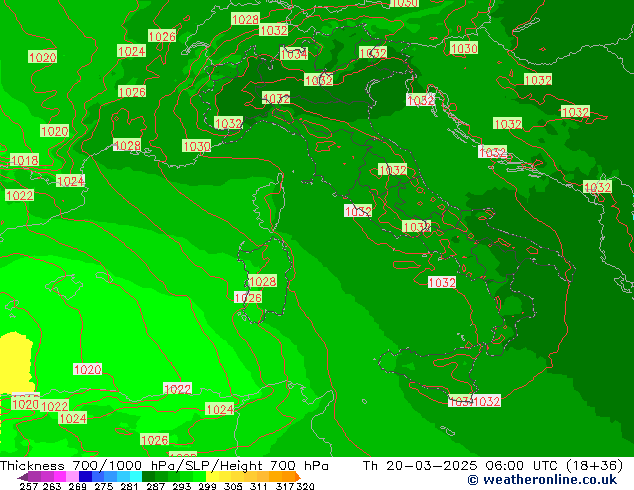
Task: Click the '1018' isobar label
Action: (24, 161)
